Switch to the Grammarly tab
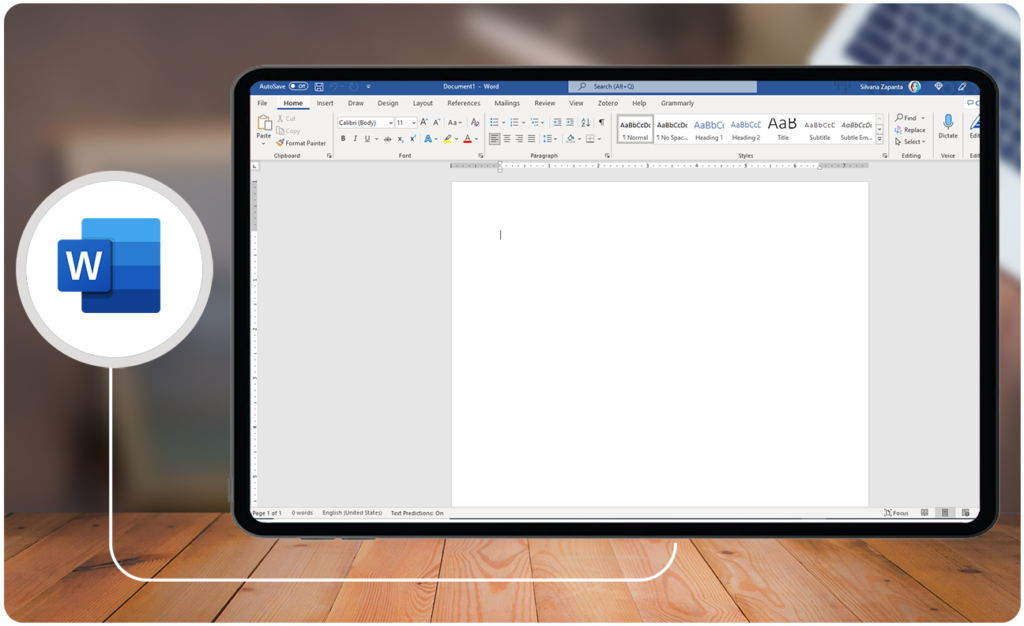The image size is (1024, 626). (677, 103)
